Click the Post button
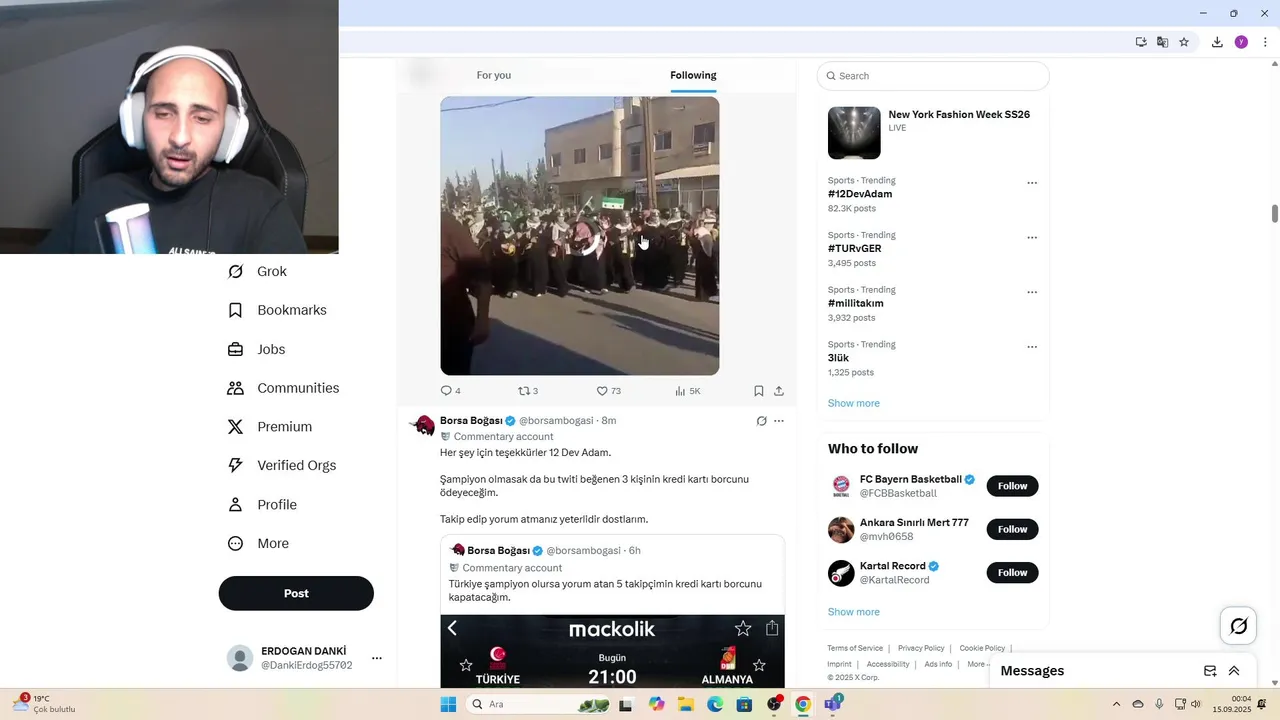 [296, 593]
